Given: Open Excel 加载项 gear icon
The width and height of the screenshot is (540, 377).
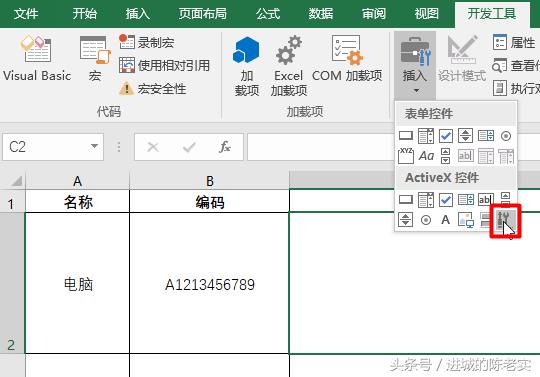Looking at the screenshot, I should [289, 51].
